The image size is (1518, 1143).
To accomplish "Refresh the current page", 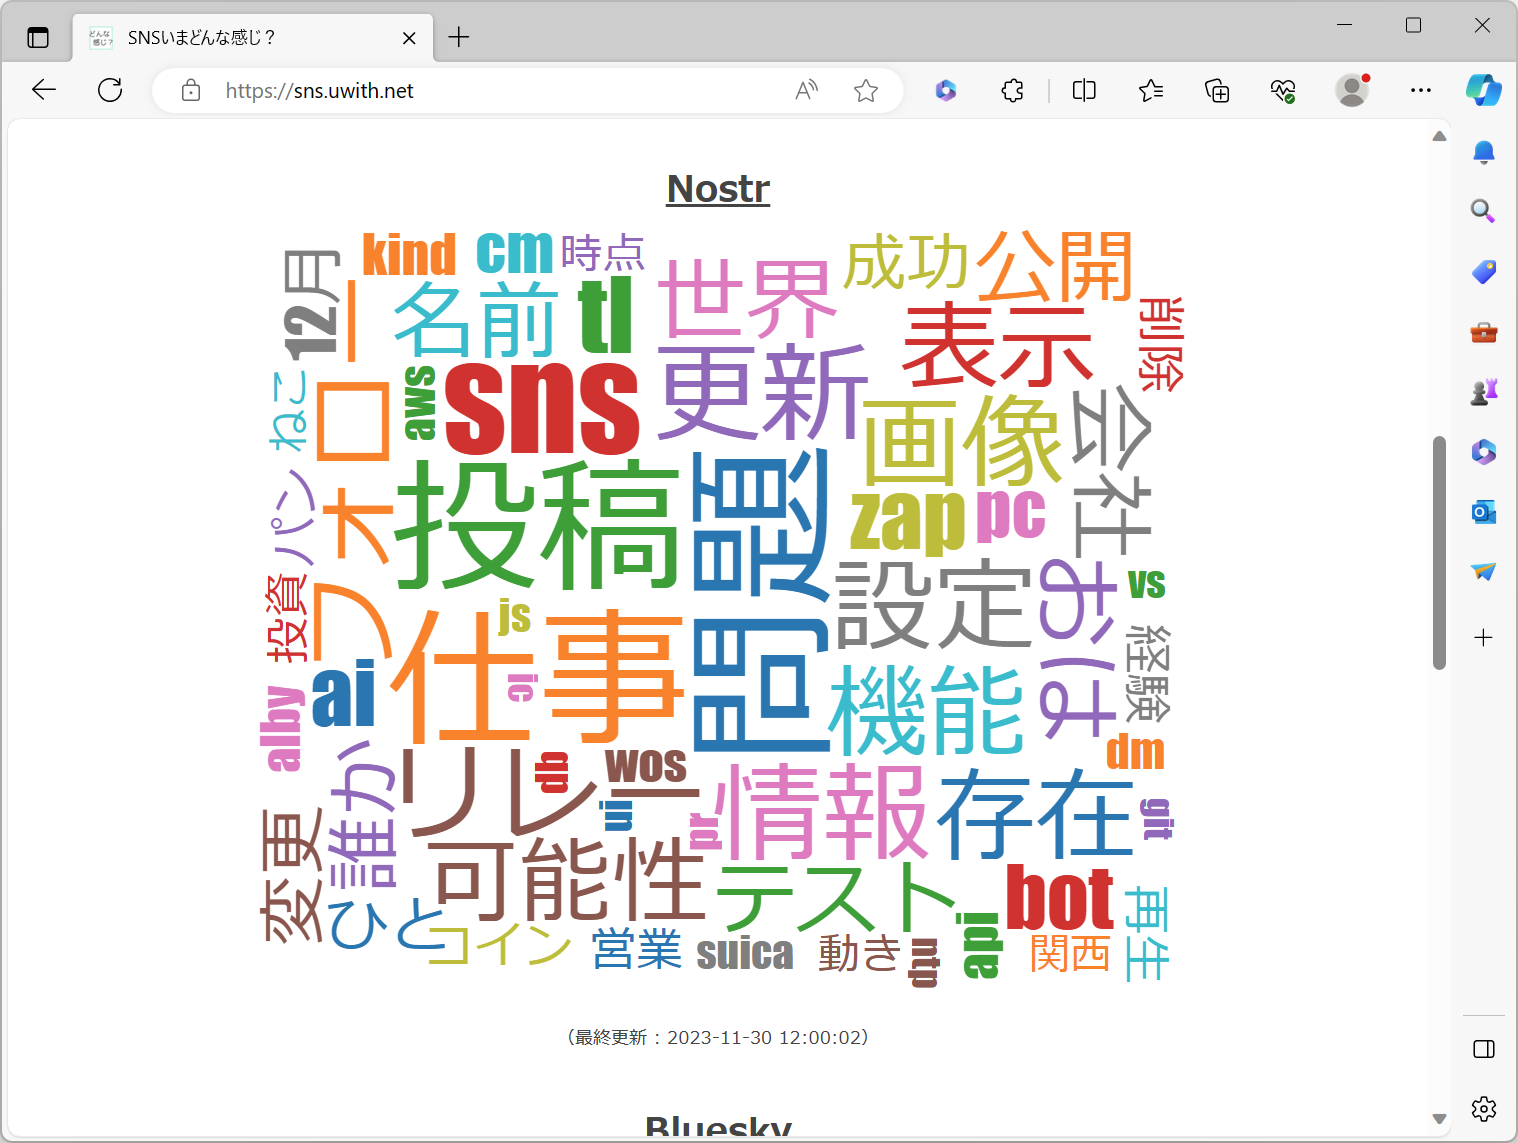I will click(110, 90).
